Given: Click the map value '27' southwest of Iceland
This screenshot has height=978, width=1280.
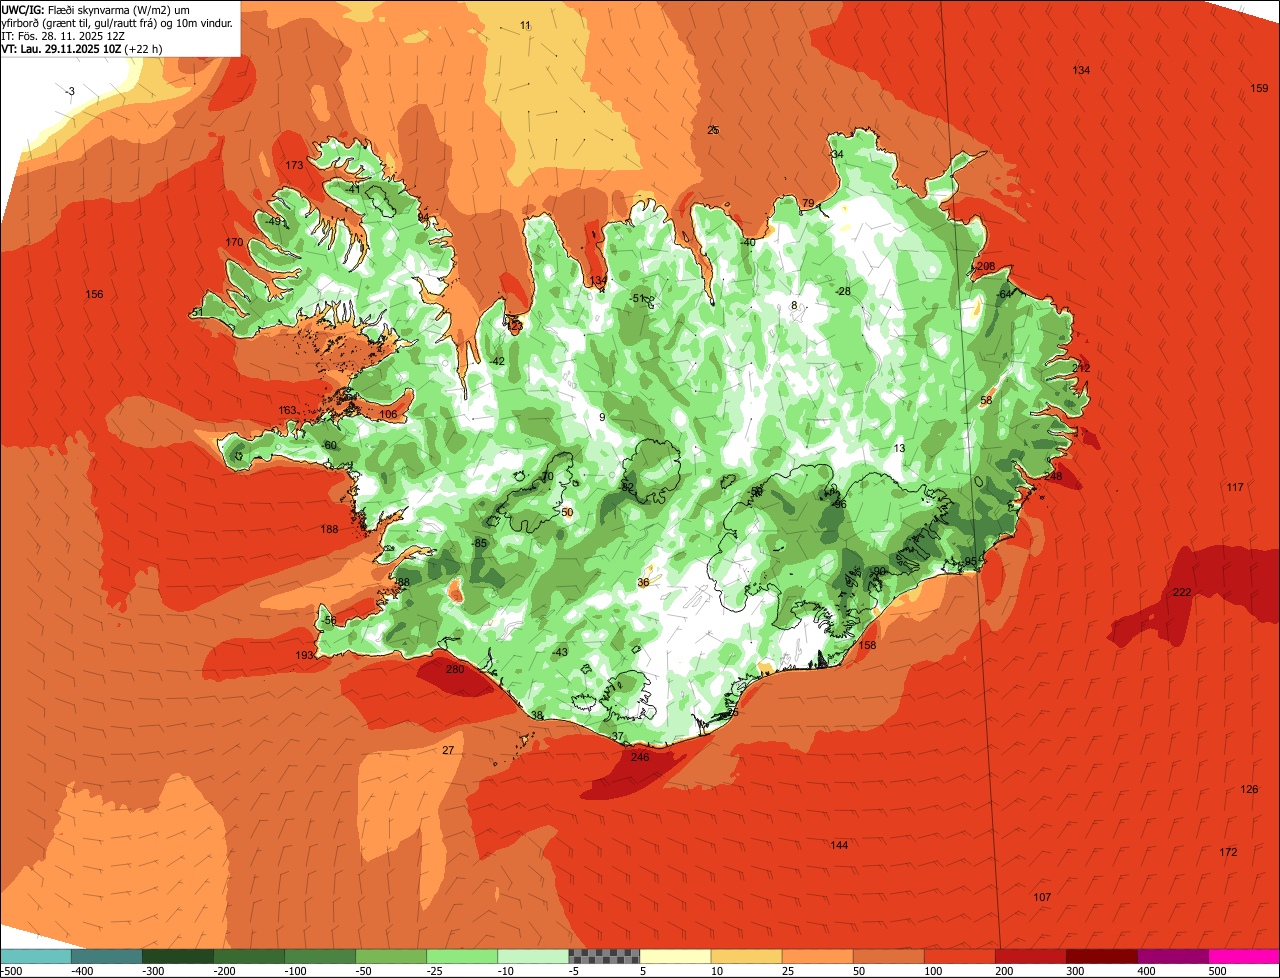Looking at the screenshot, I should [x=448, y=750].
